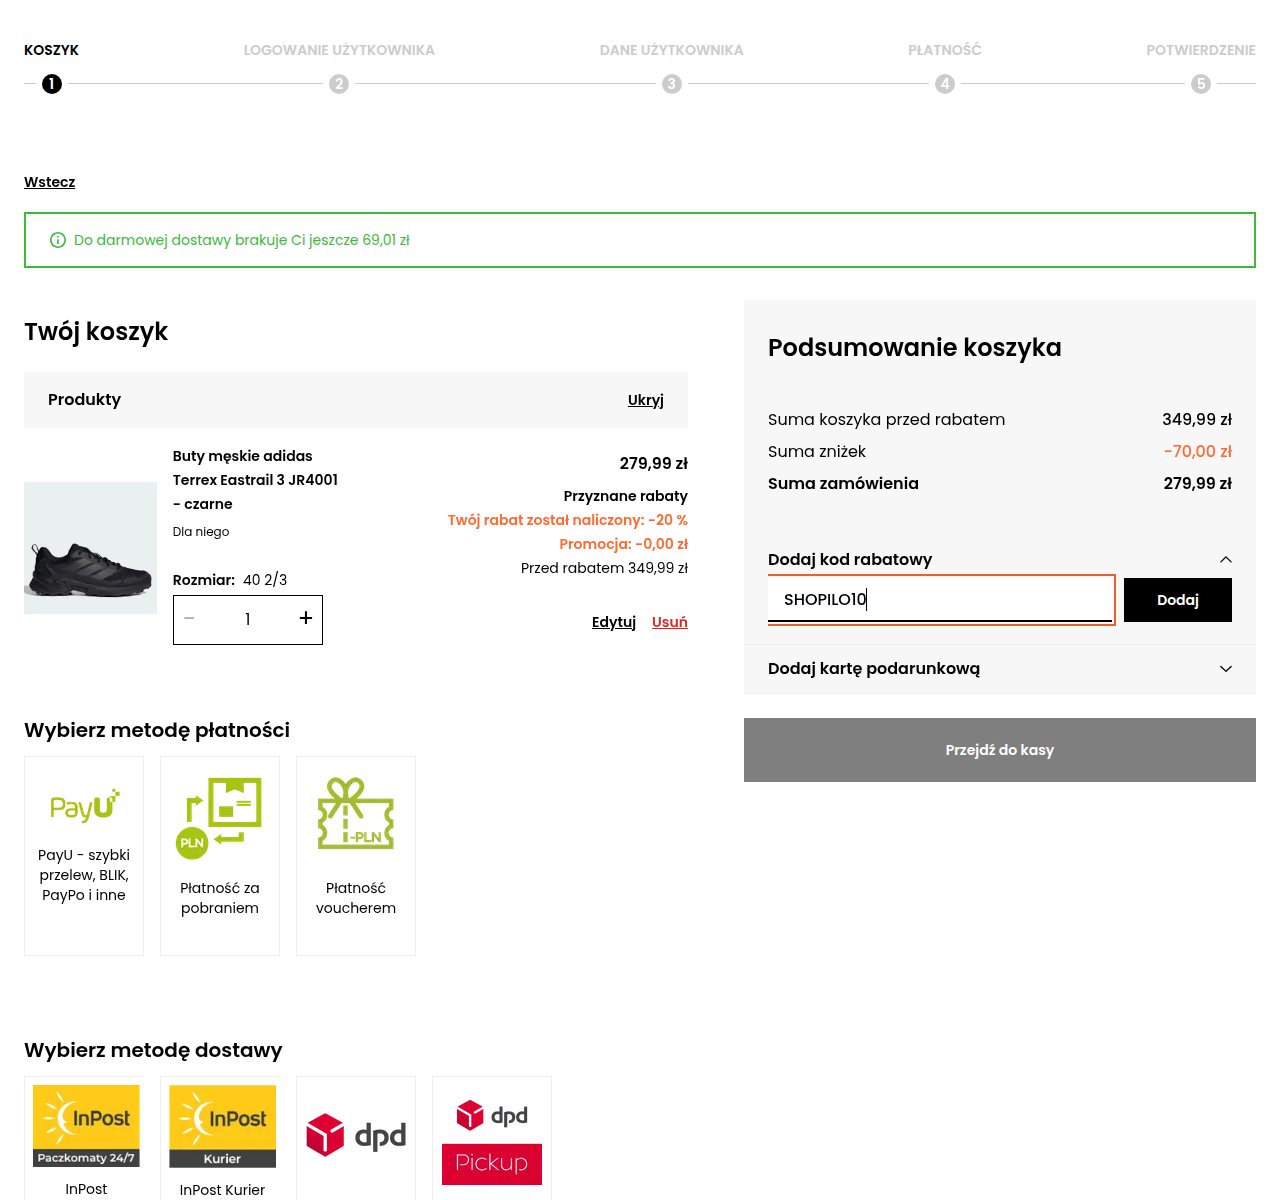Proceed to checkout with Przejdź do kasy
The height and width of the screenshot is (1200, 1280).
click(x=1000, y=750)
